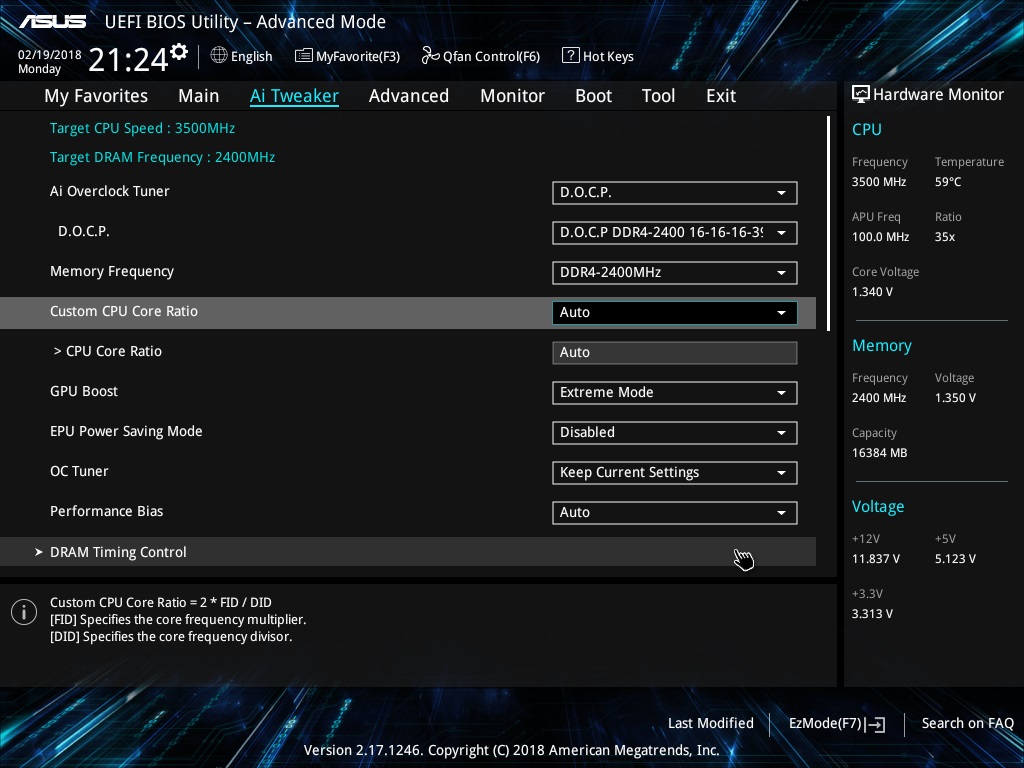Viewport: 1024px width, 768px height.
Task: Click CPU frequency value 3500 MHz
Action: point(879,182)
